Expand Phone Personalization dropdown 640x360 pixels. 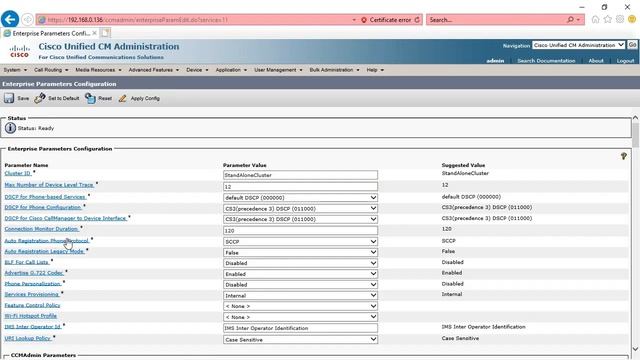tap(300, 284)
